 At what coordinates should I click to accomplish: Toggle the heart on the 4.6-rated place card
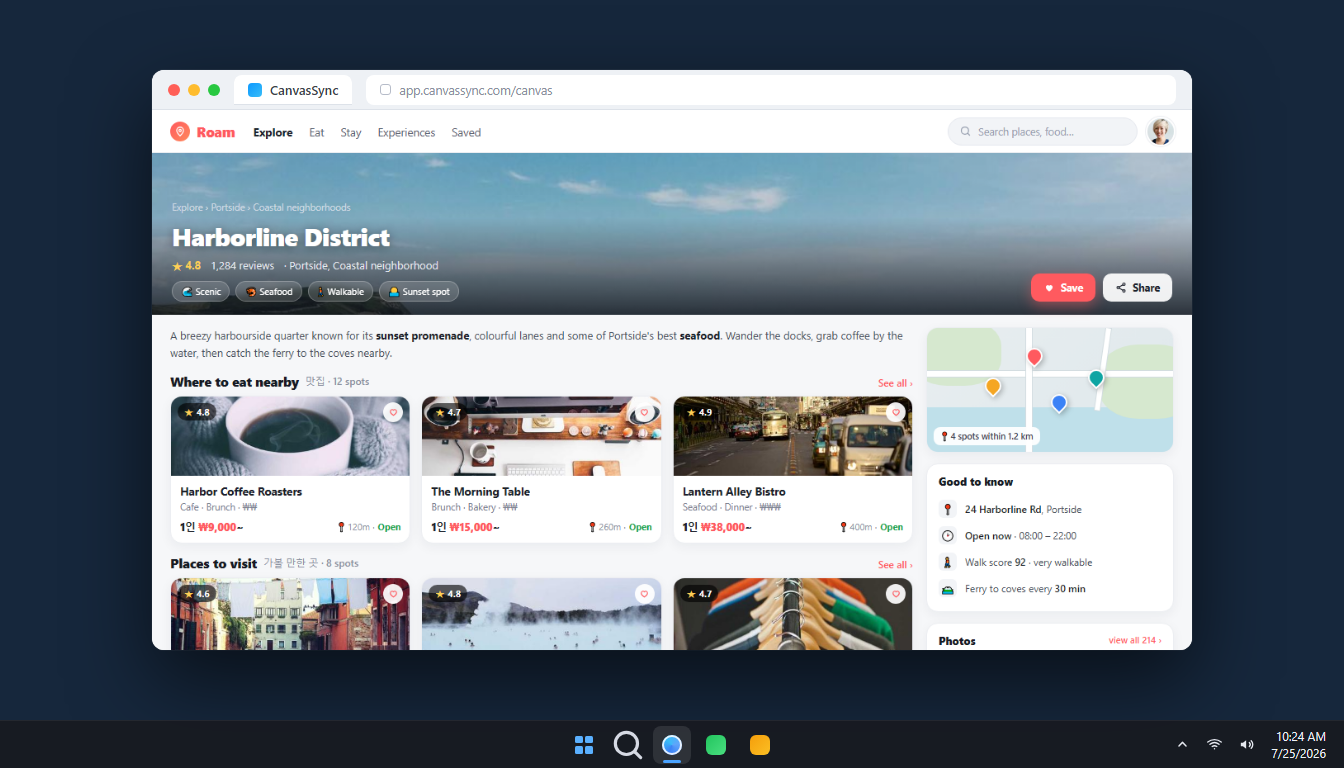coord(393,594)
